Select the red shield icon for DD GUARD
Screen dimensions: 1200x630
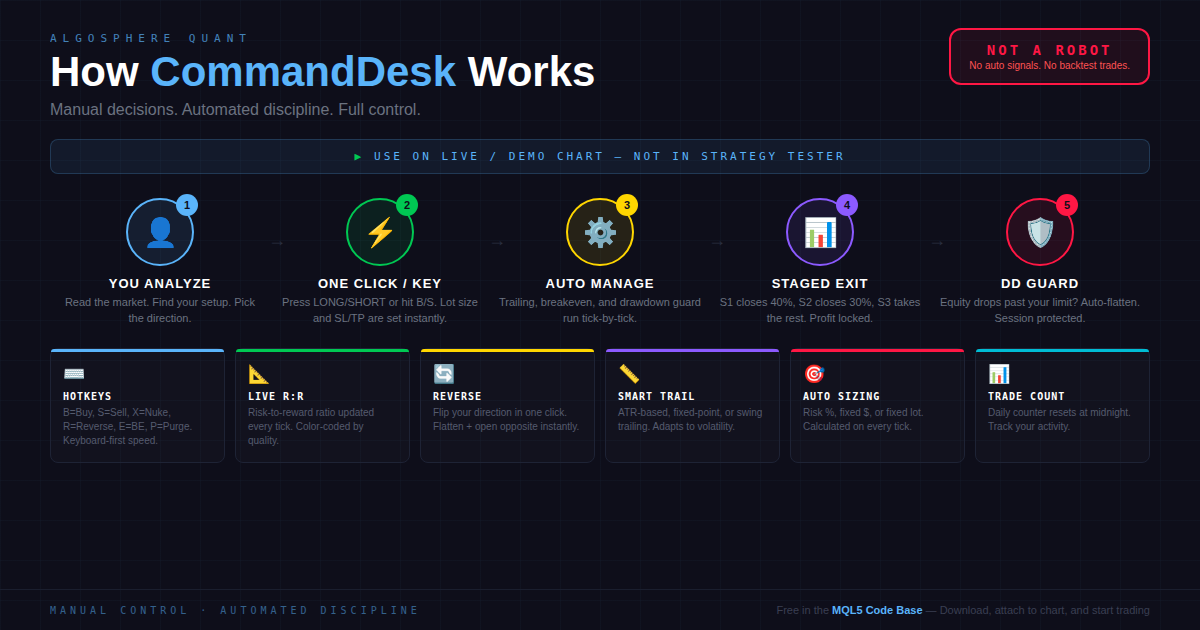1040,231
